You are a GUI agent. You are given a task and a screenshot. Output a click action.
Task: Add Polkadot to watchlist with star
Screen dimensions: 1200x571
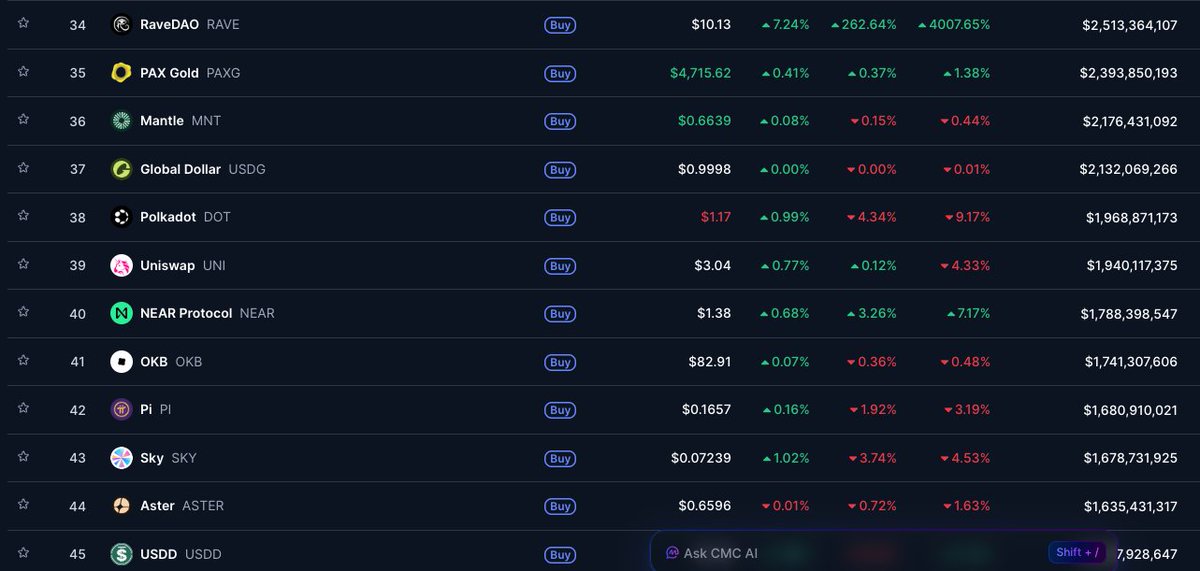(23, 216)
